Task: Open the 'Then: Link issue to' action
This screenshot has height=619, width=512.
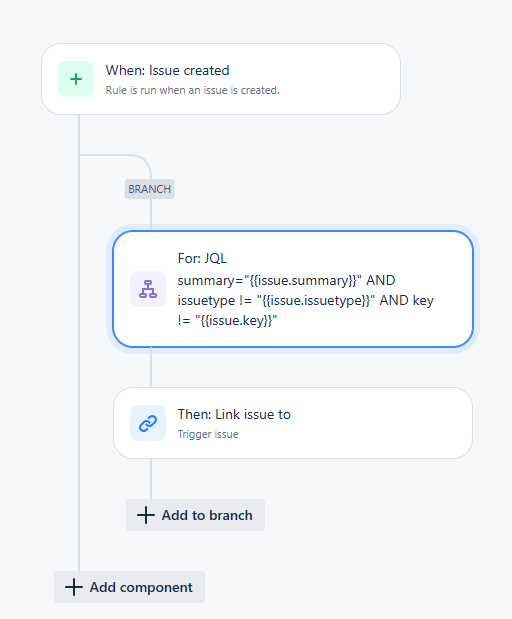Action: pos(234,414)
